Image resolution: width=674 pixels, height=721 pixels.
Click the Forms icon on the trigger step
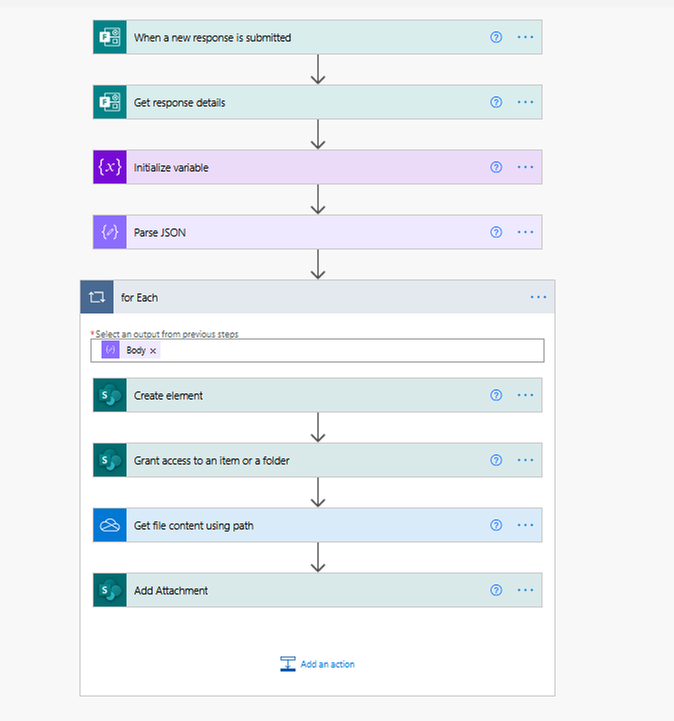tap(110, 37)
